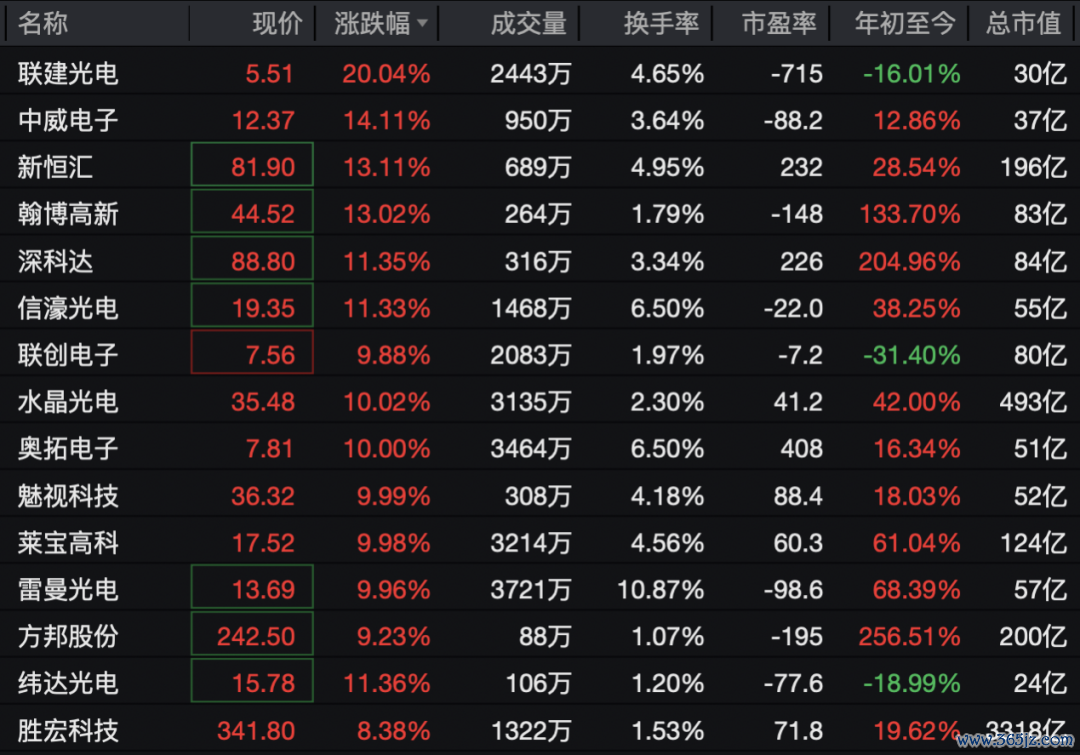Click the 现价 column header
The width and height of the screenshot is (1080, 755).
277,23
